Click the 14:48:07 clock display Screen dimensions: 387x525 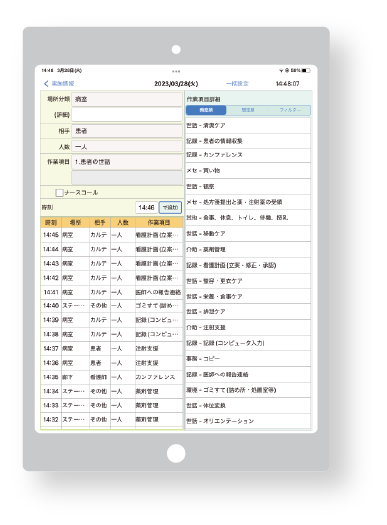click(288, 84)
